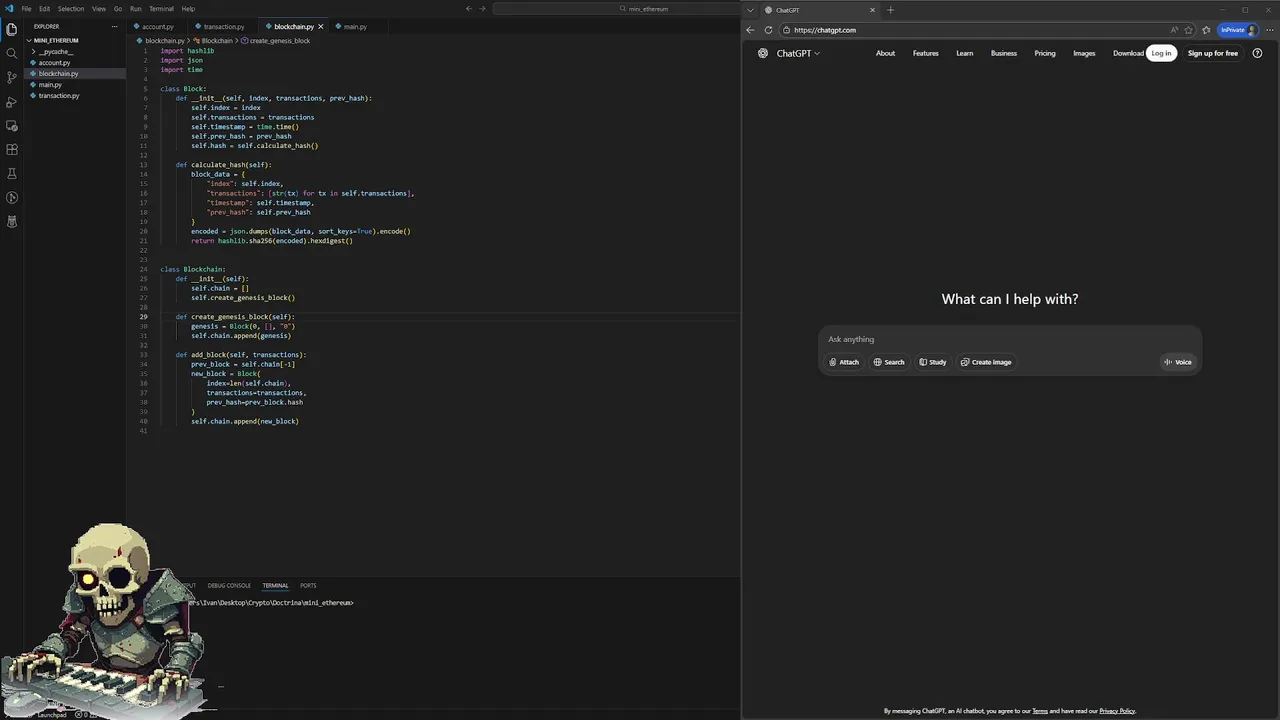Open the Run menu
Screen dimensions: 1280x720
coord(135,9)
